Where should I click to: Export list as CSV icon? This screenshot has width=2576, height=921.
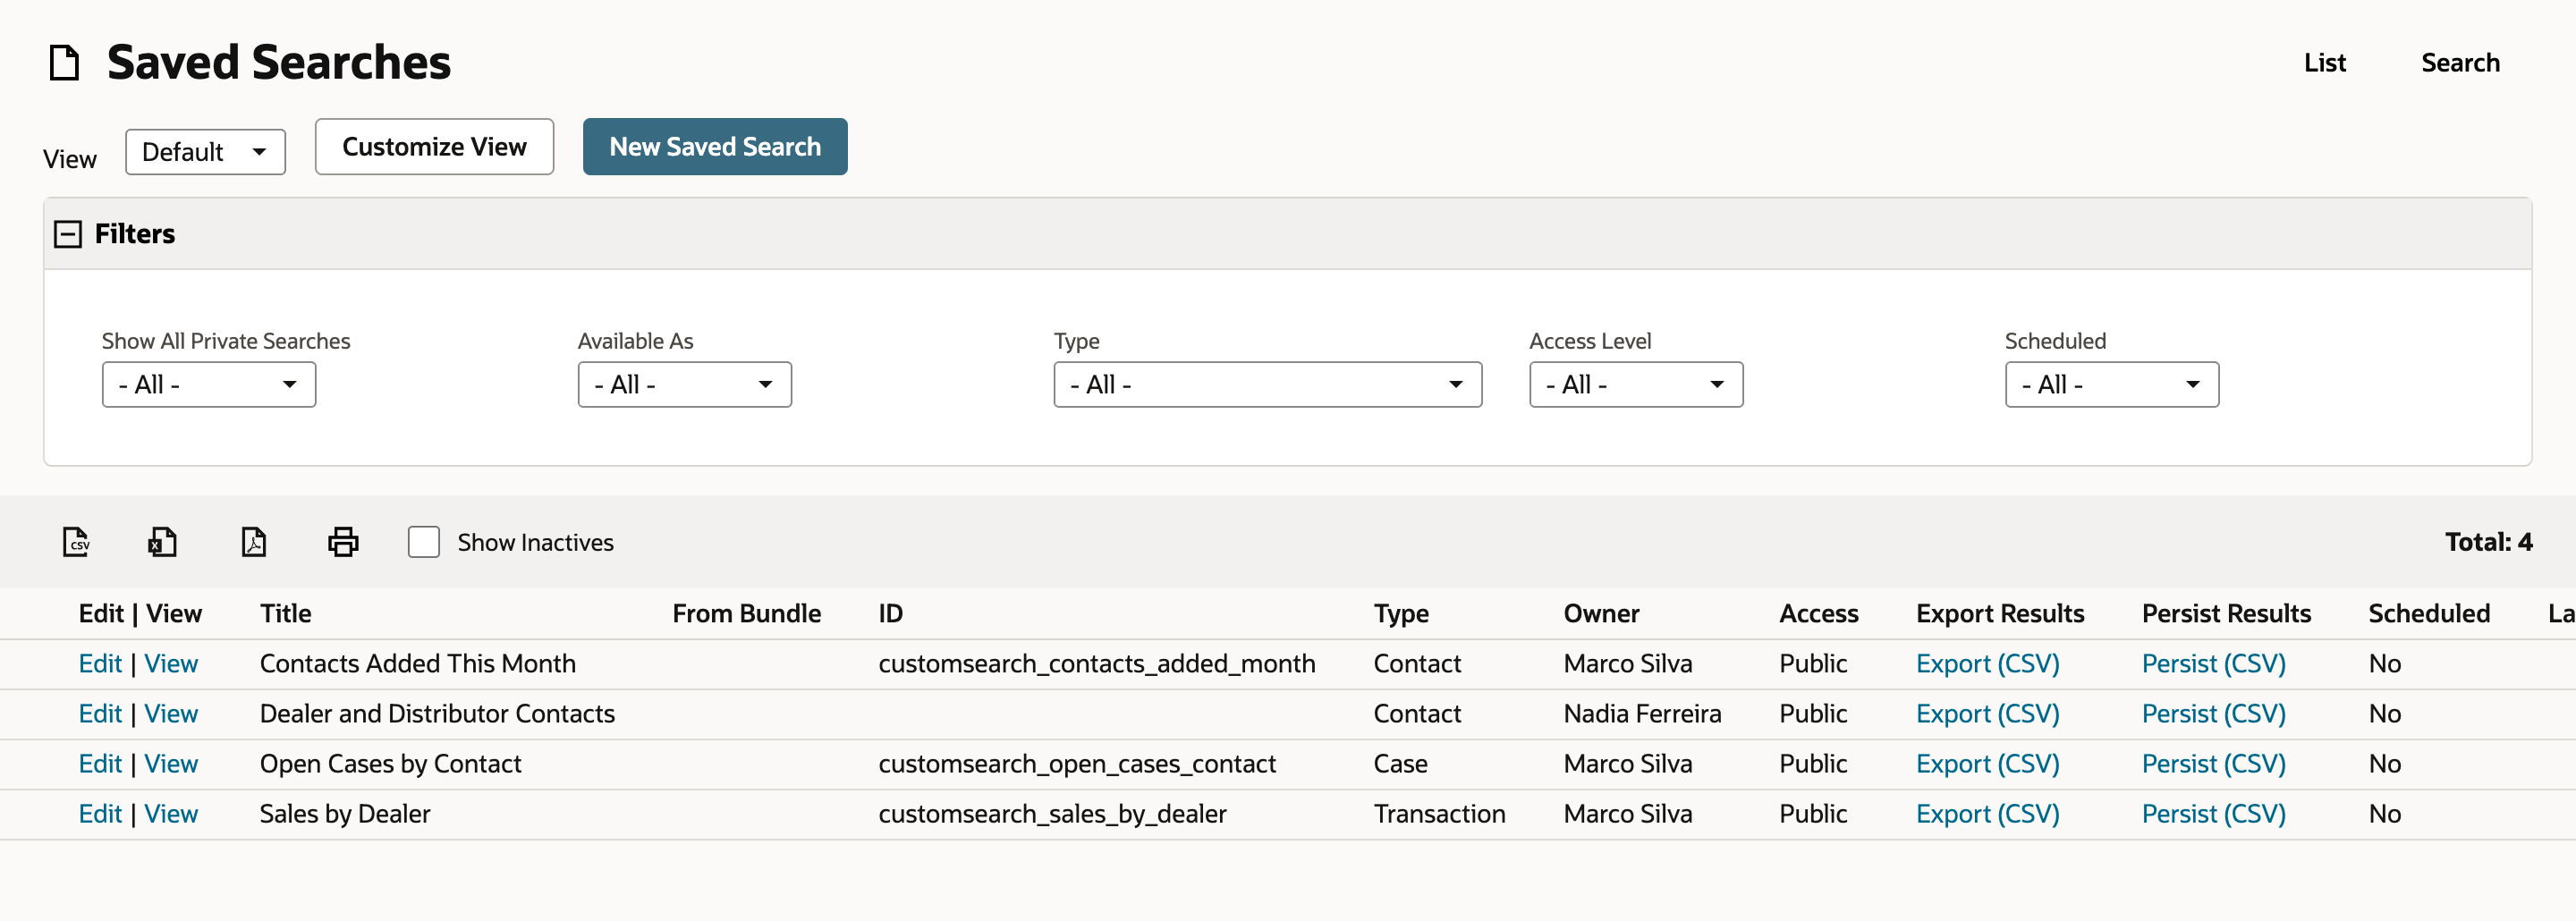point(76,542)
